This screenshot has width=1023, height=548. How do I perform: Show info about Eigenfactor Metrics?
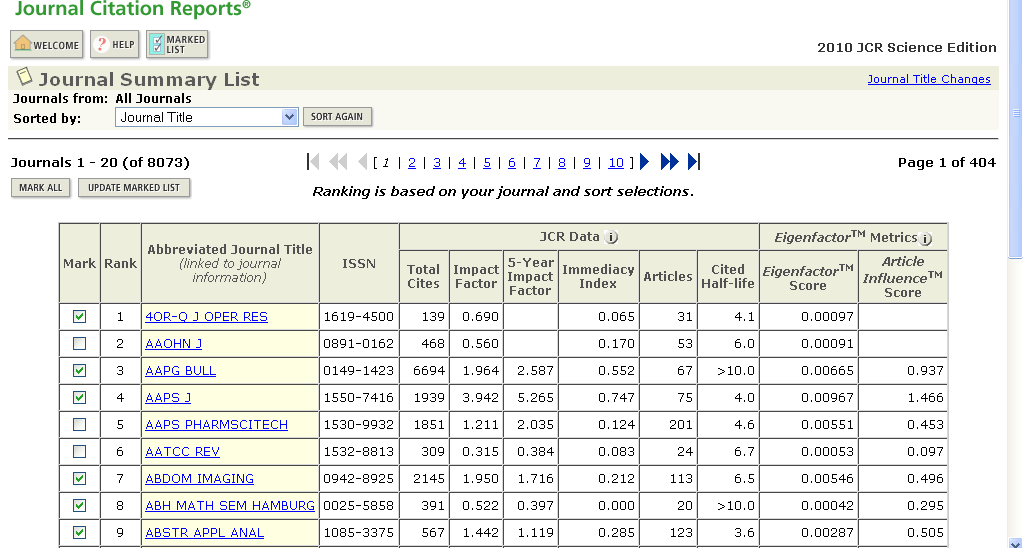tap(926, 239)
